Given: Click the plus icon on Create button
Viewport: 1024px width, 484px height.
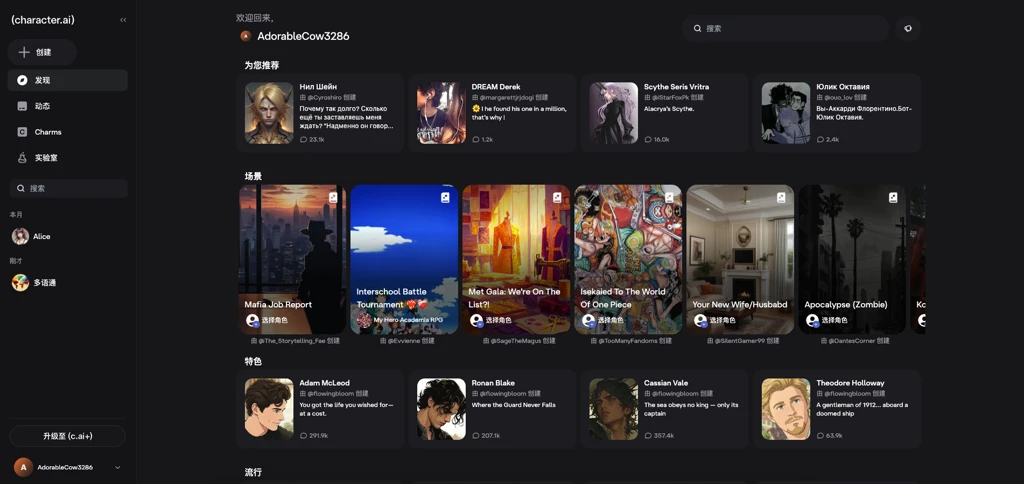Looking at the screenshot, I should 24,52.
